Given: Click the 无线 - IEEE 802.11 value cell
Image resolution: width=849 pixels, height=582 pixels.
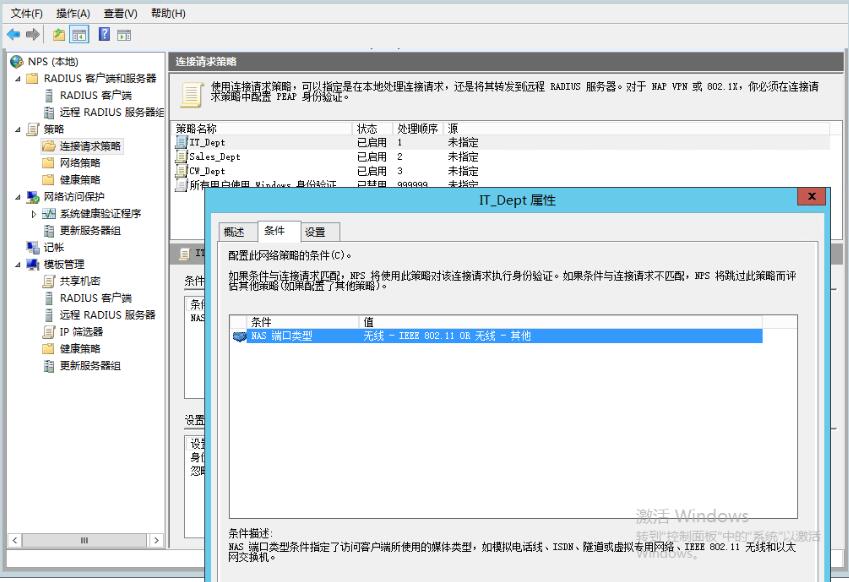Looking at the screenshot, I should coord(447,336).
